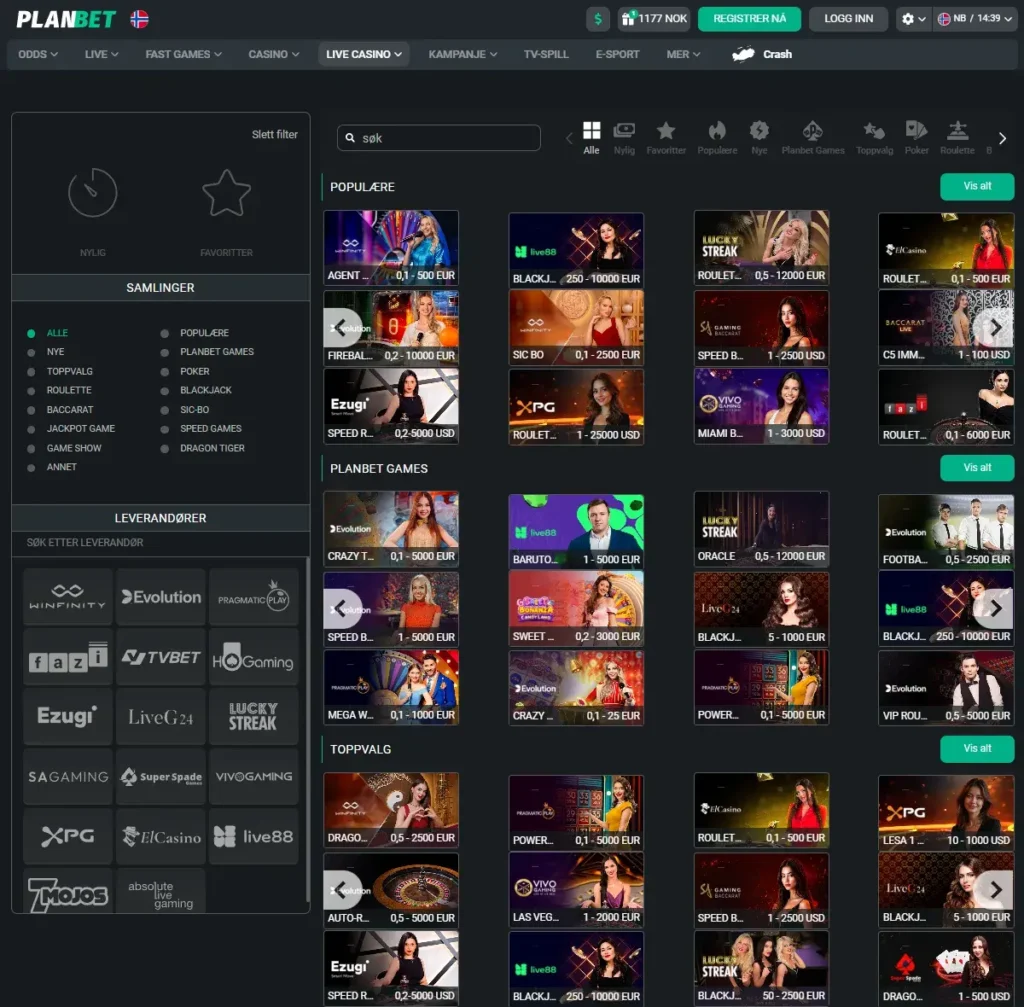Open the Sic Bo Winfinity game thumbnail
This screenshot has height=1007, width=1024.
pos(576,328)
